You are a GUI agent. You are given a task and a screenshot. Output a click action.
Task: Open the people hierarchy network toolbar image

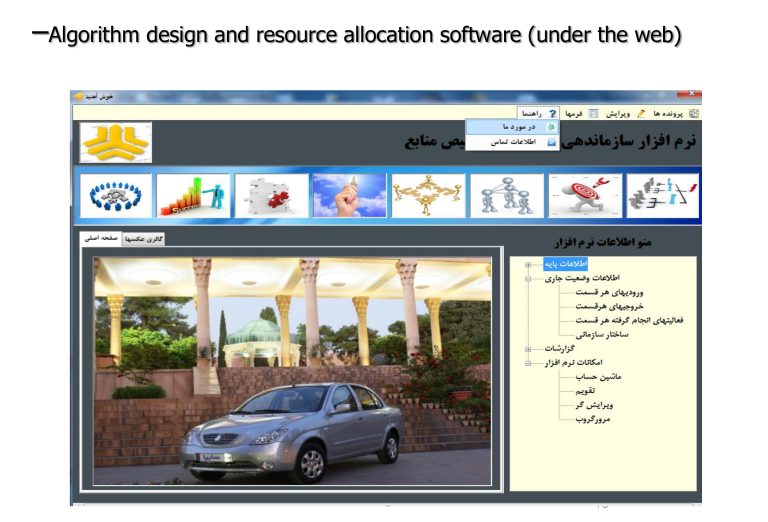click(x=506, y=195)
